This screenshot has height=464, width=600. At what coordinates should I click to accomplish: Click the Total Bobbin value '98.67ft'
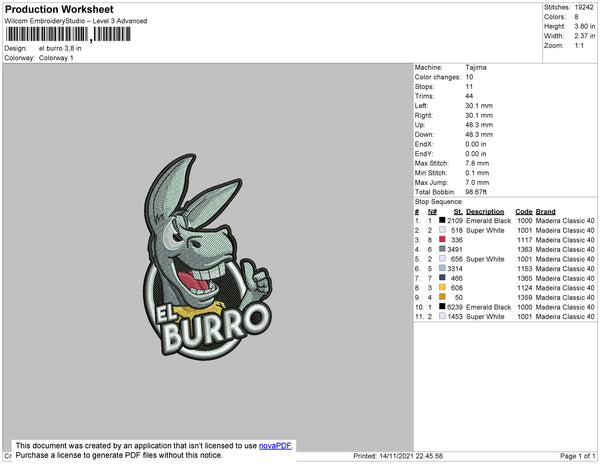476,192
